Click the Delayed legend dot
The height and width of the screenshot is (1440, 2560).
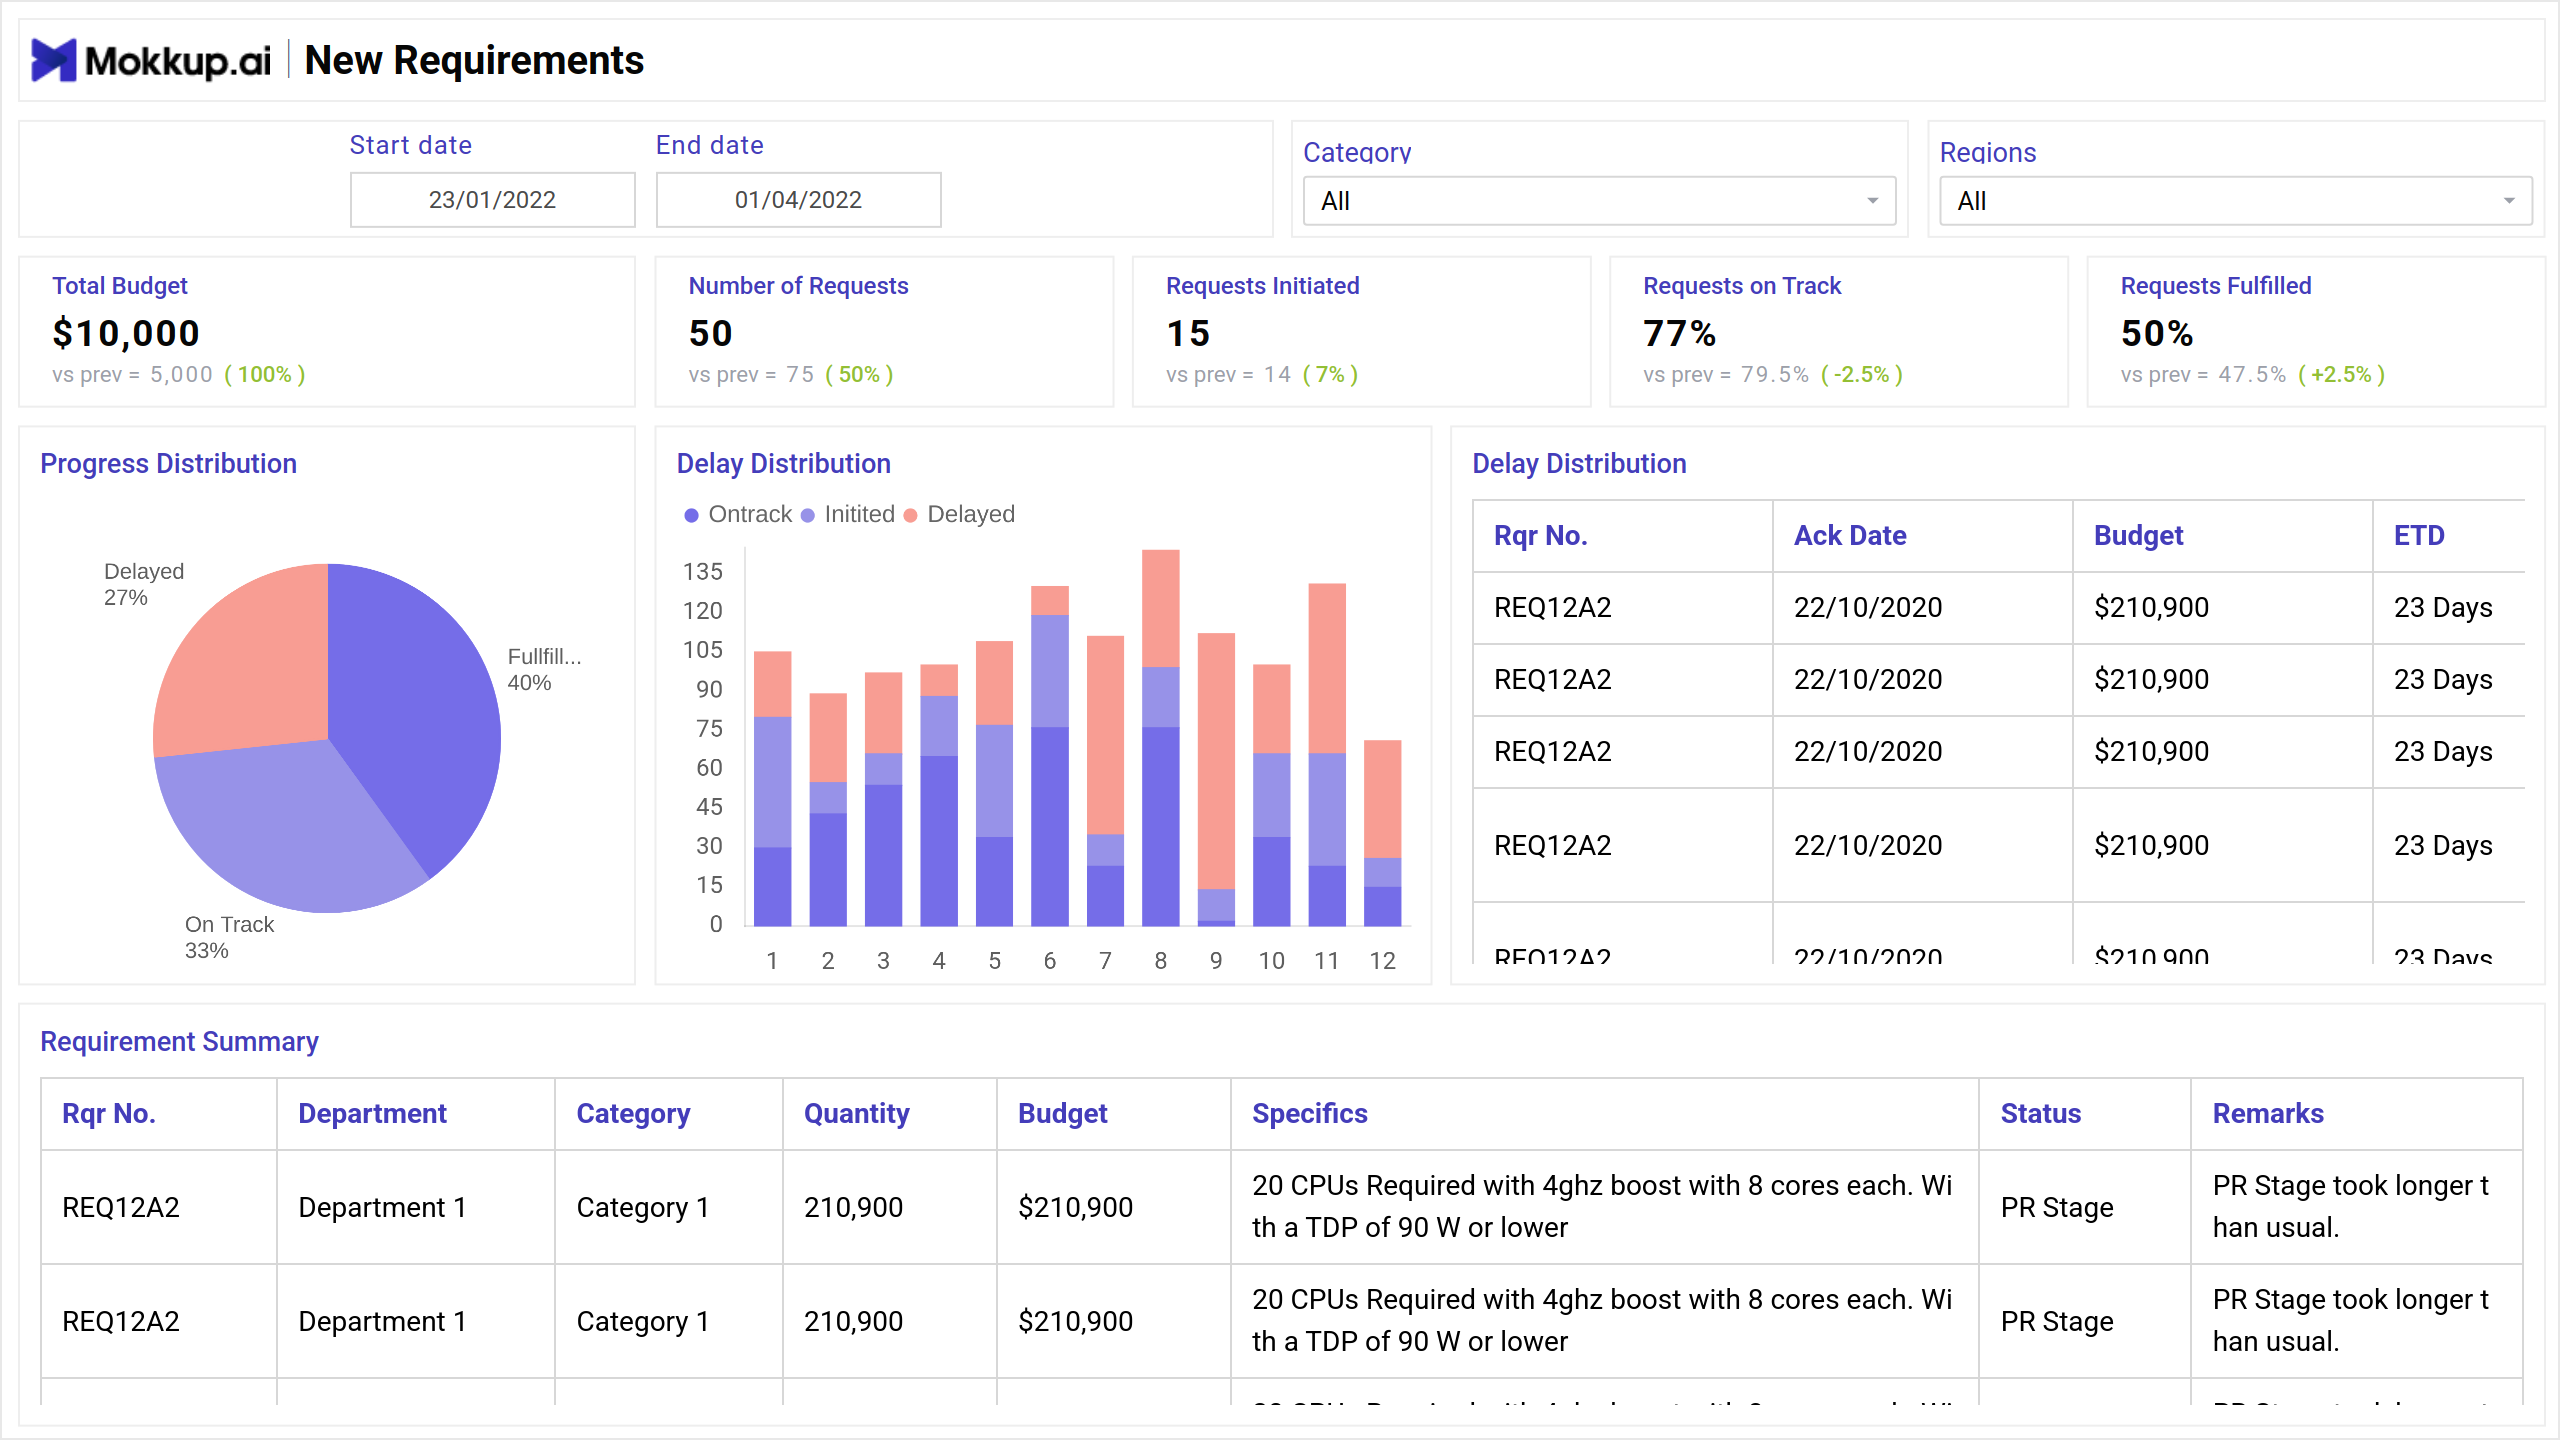pos(910,515)
